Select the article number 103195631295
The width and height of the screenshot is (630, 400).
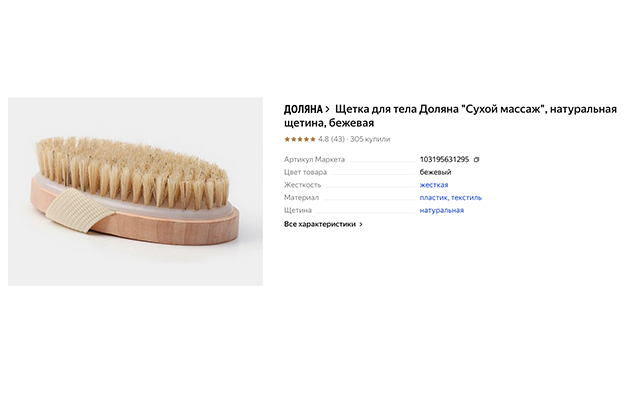pos(444,159)
